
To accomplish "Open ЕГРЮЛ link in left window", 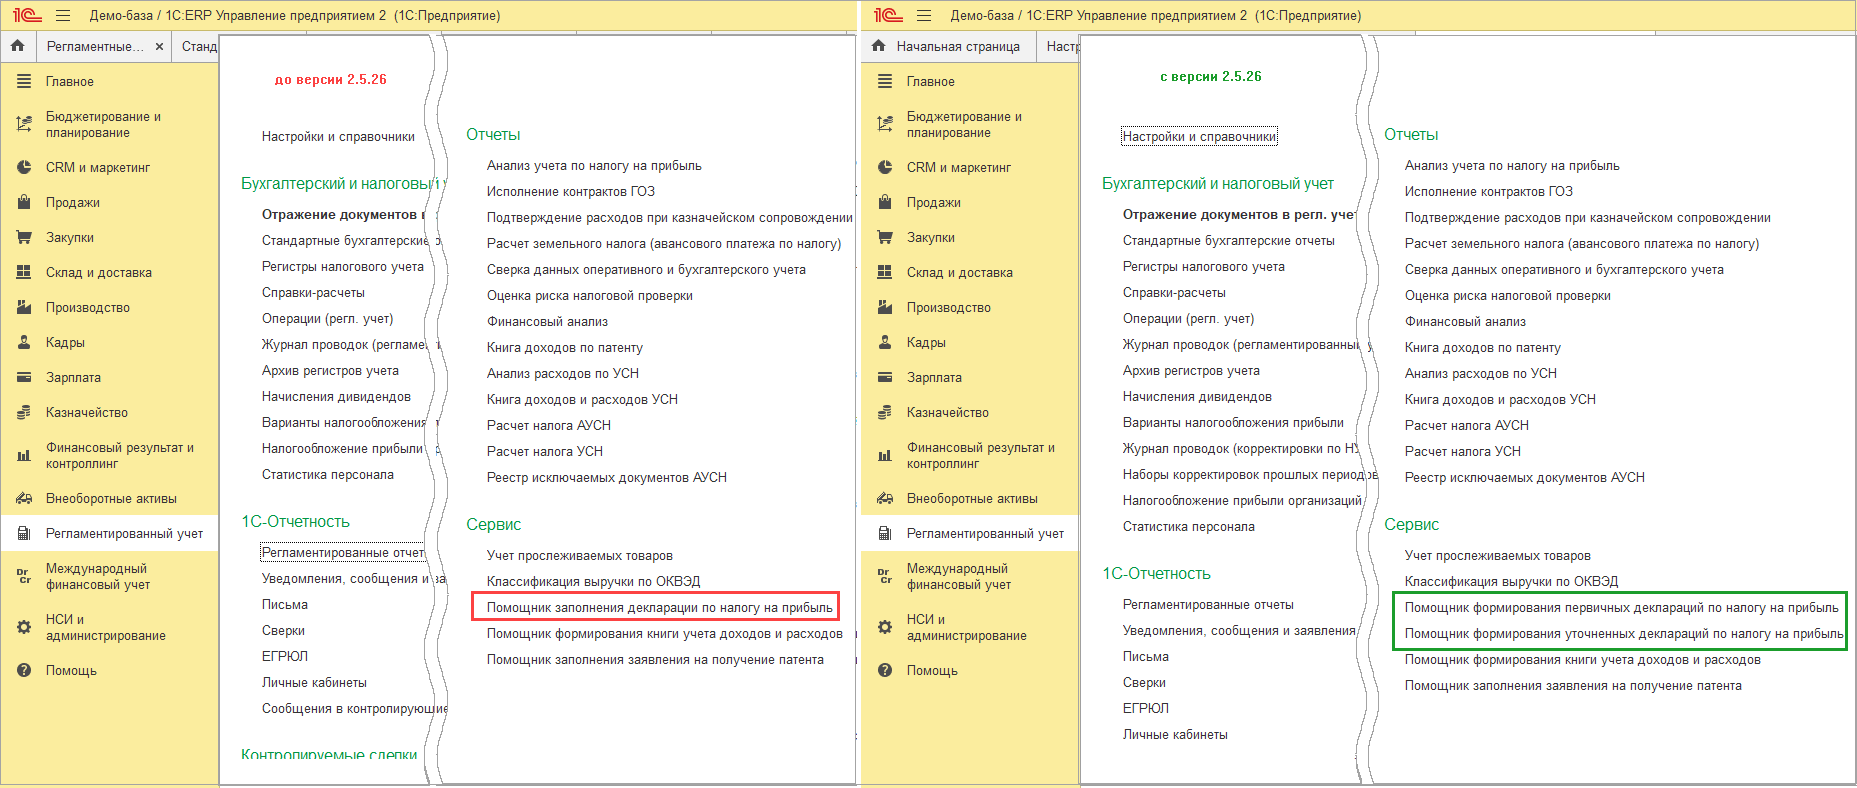I will pos(284,657).
